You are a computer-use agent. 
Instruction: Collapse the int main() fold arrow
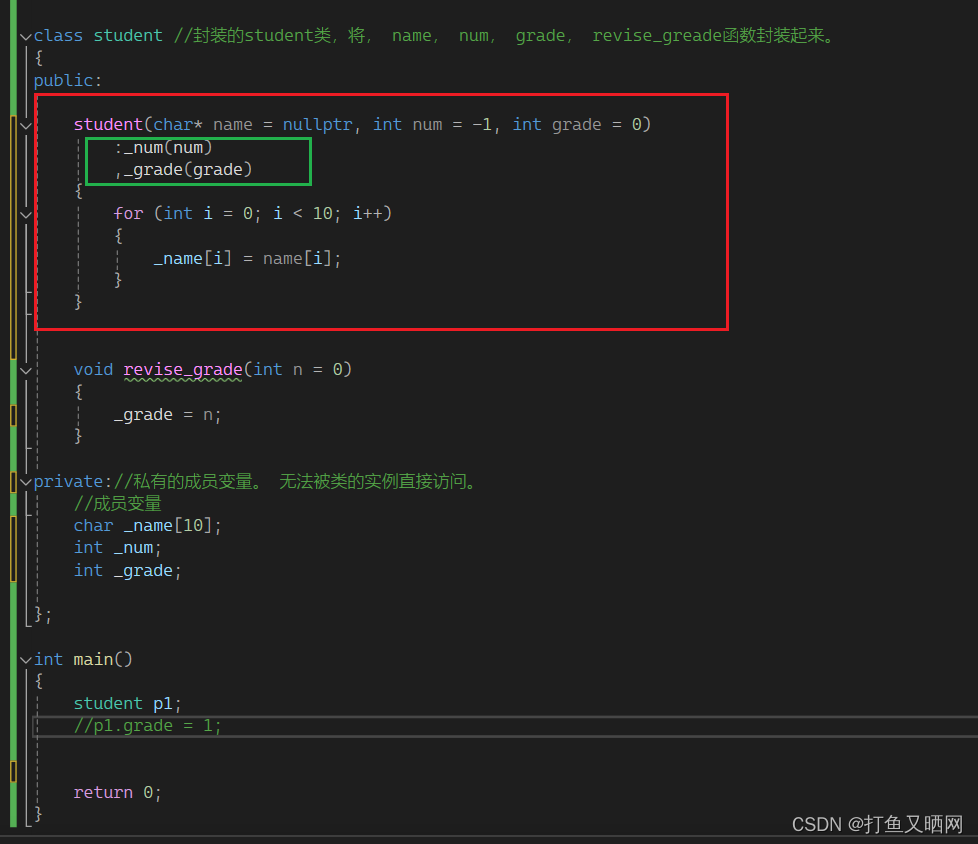pos(26,660)
